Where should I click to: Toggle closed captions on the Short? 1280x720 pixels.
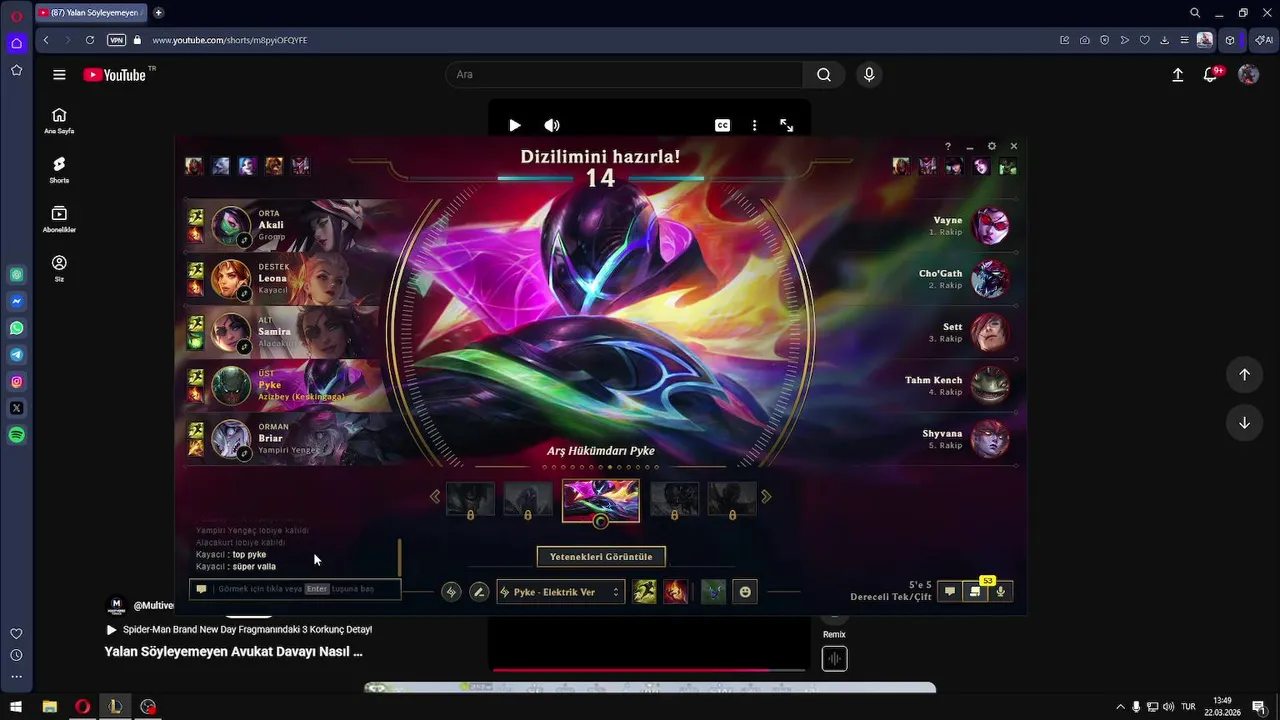tap(722, 125)
